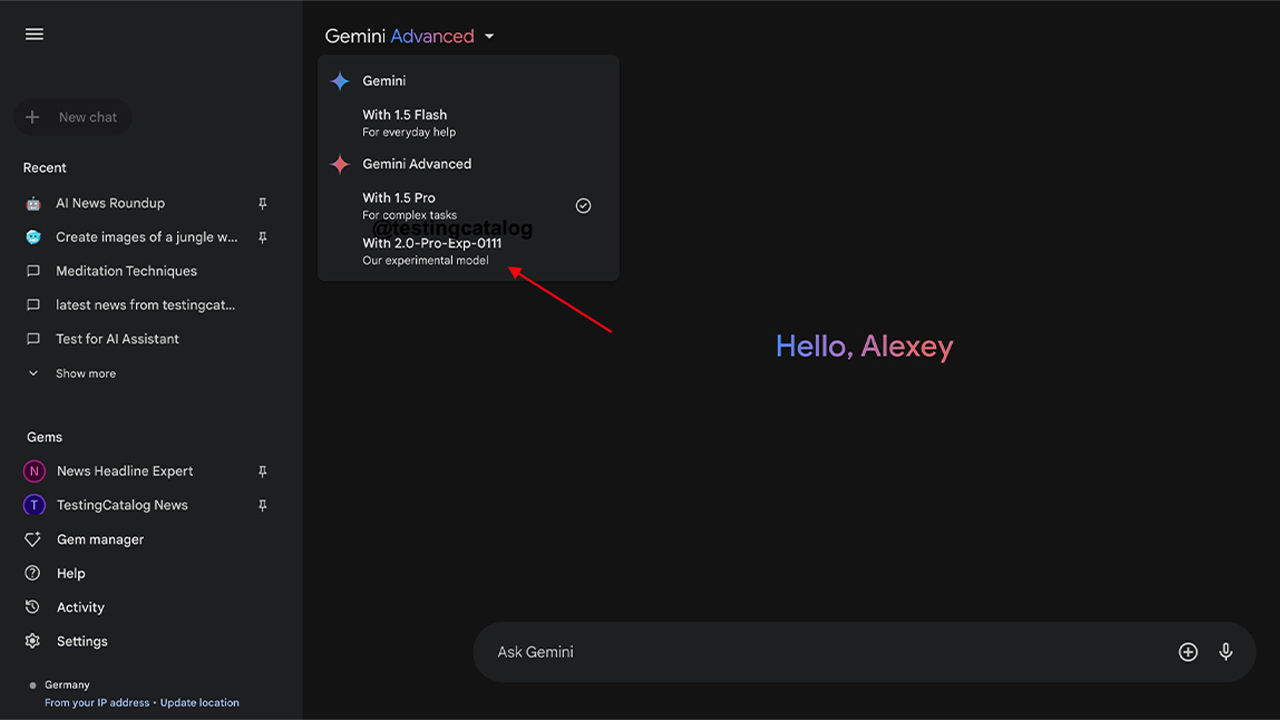Image resolution: width=1280 pixels, height=720 pixels.
Task: Unpin the Create images of a jungle chat
Action: pyautogui.click(x=263, y=237)
